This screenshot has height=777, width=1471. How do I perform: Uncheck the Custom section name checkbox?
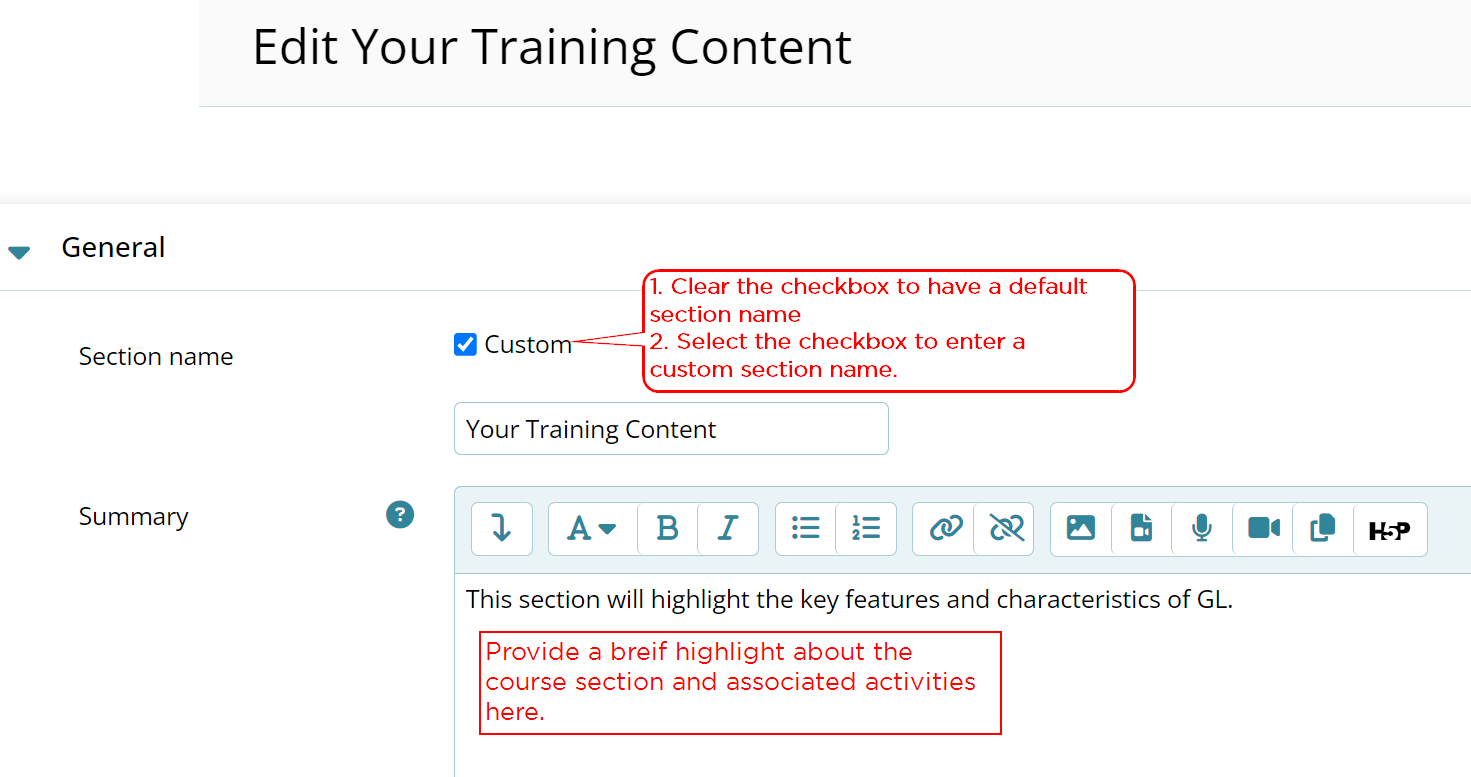pos(465,345)
